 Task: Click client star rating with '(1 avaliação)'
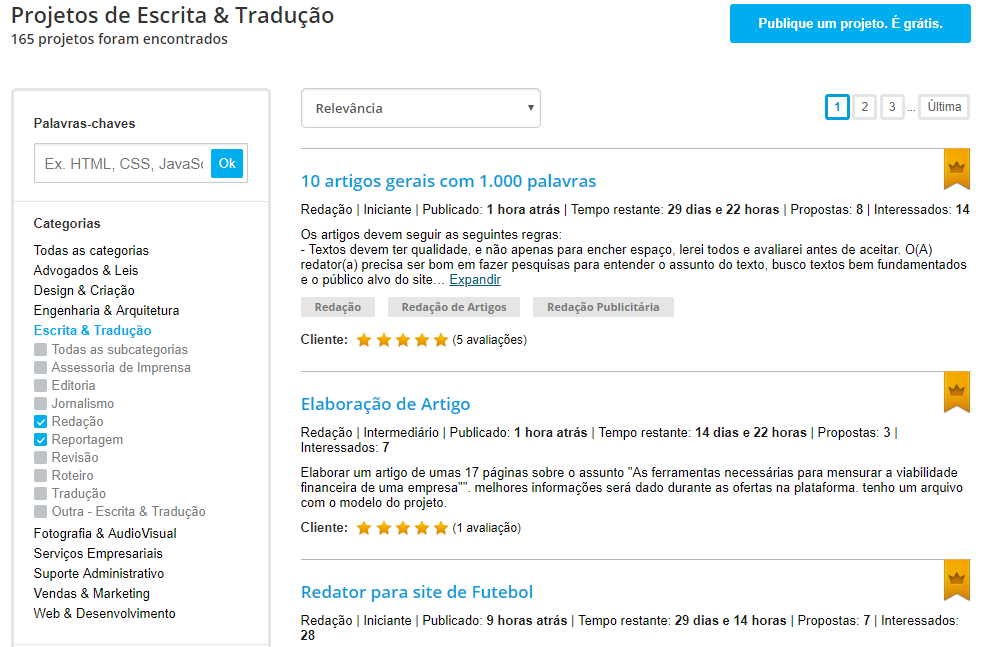click(x=403, y=528)
